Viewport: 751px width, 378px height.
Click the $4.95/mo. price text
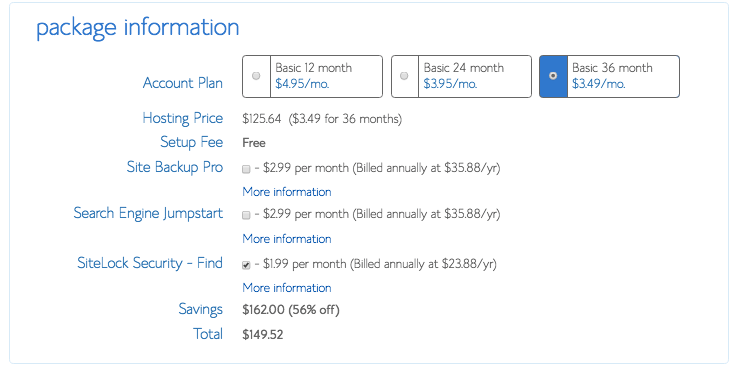click(302, 84)
